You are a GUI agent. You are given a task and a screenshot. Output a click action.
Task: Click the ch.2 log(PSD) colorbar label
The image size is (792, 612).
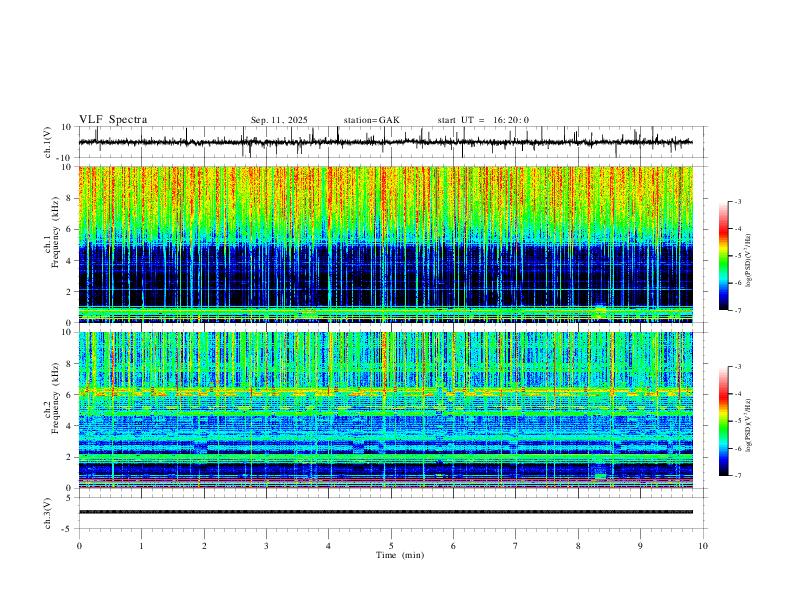tap(748, 425)
